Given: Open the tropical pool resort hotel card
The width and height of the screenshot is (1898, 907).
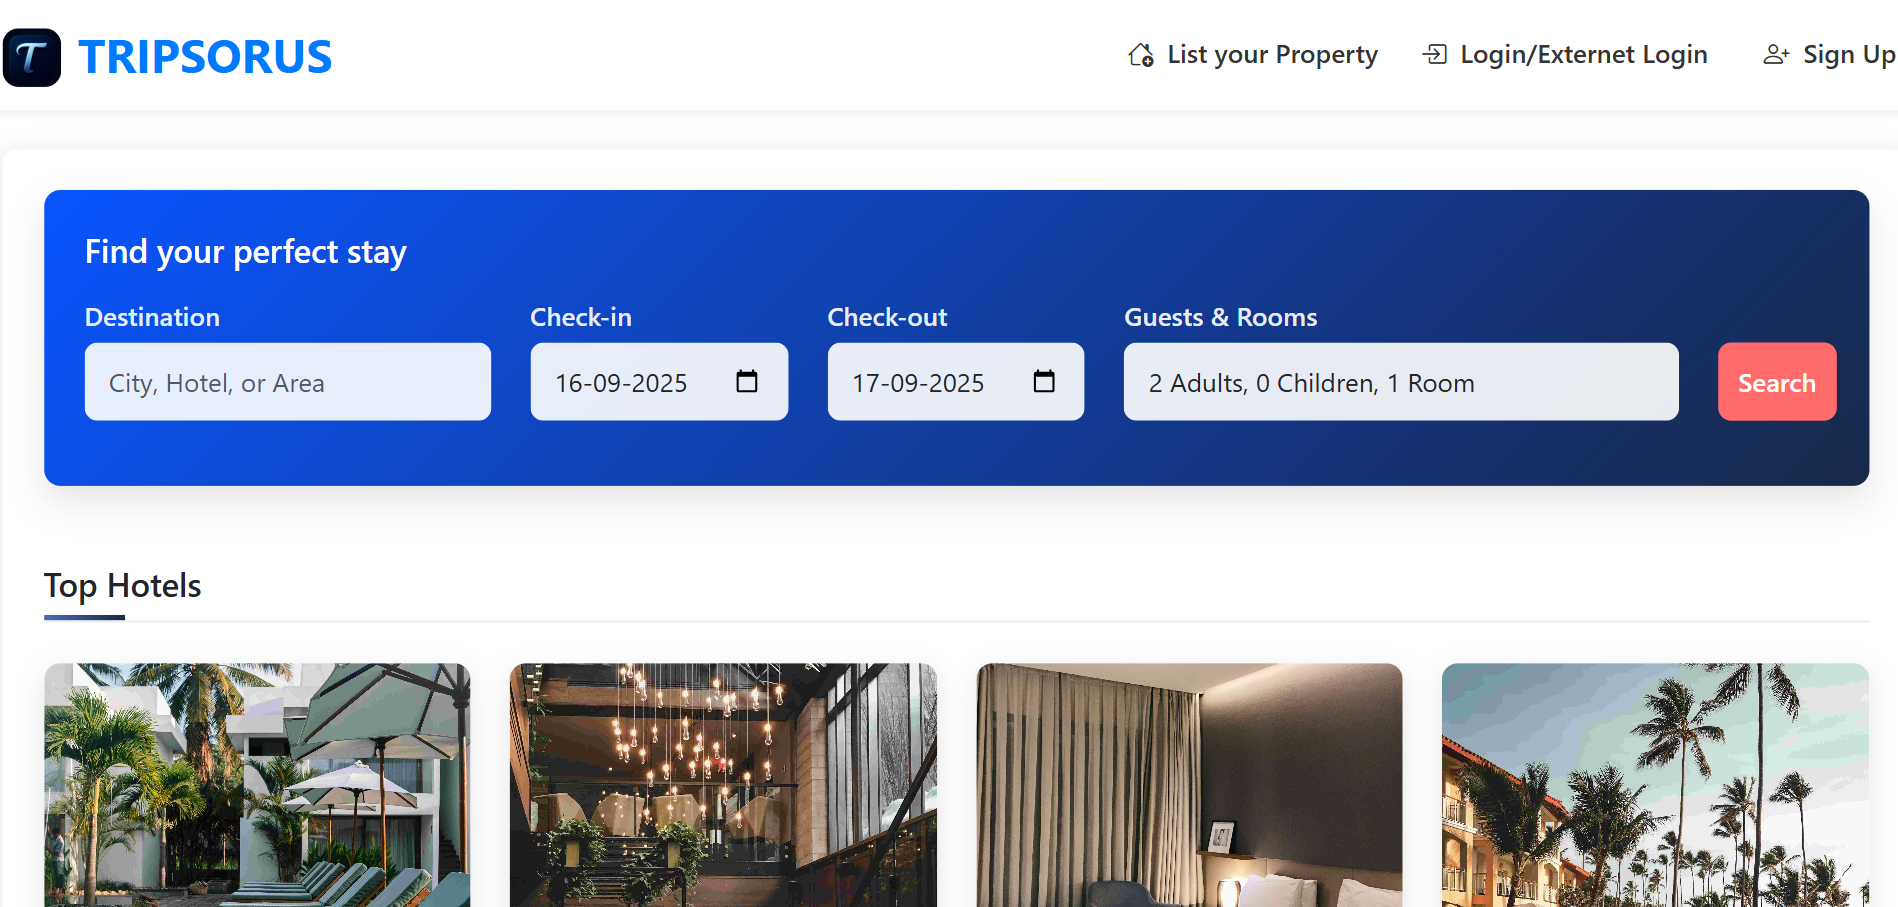Looking at the screenshot, I should (x=257, y=785).
